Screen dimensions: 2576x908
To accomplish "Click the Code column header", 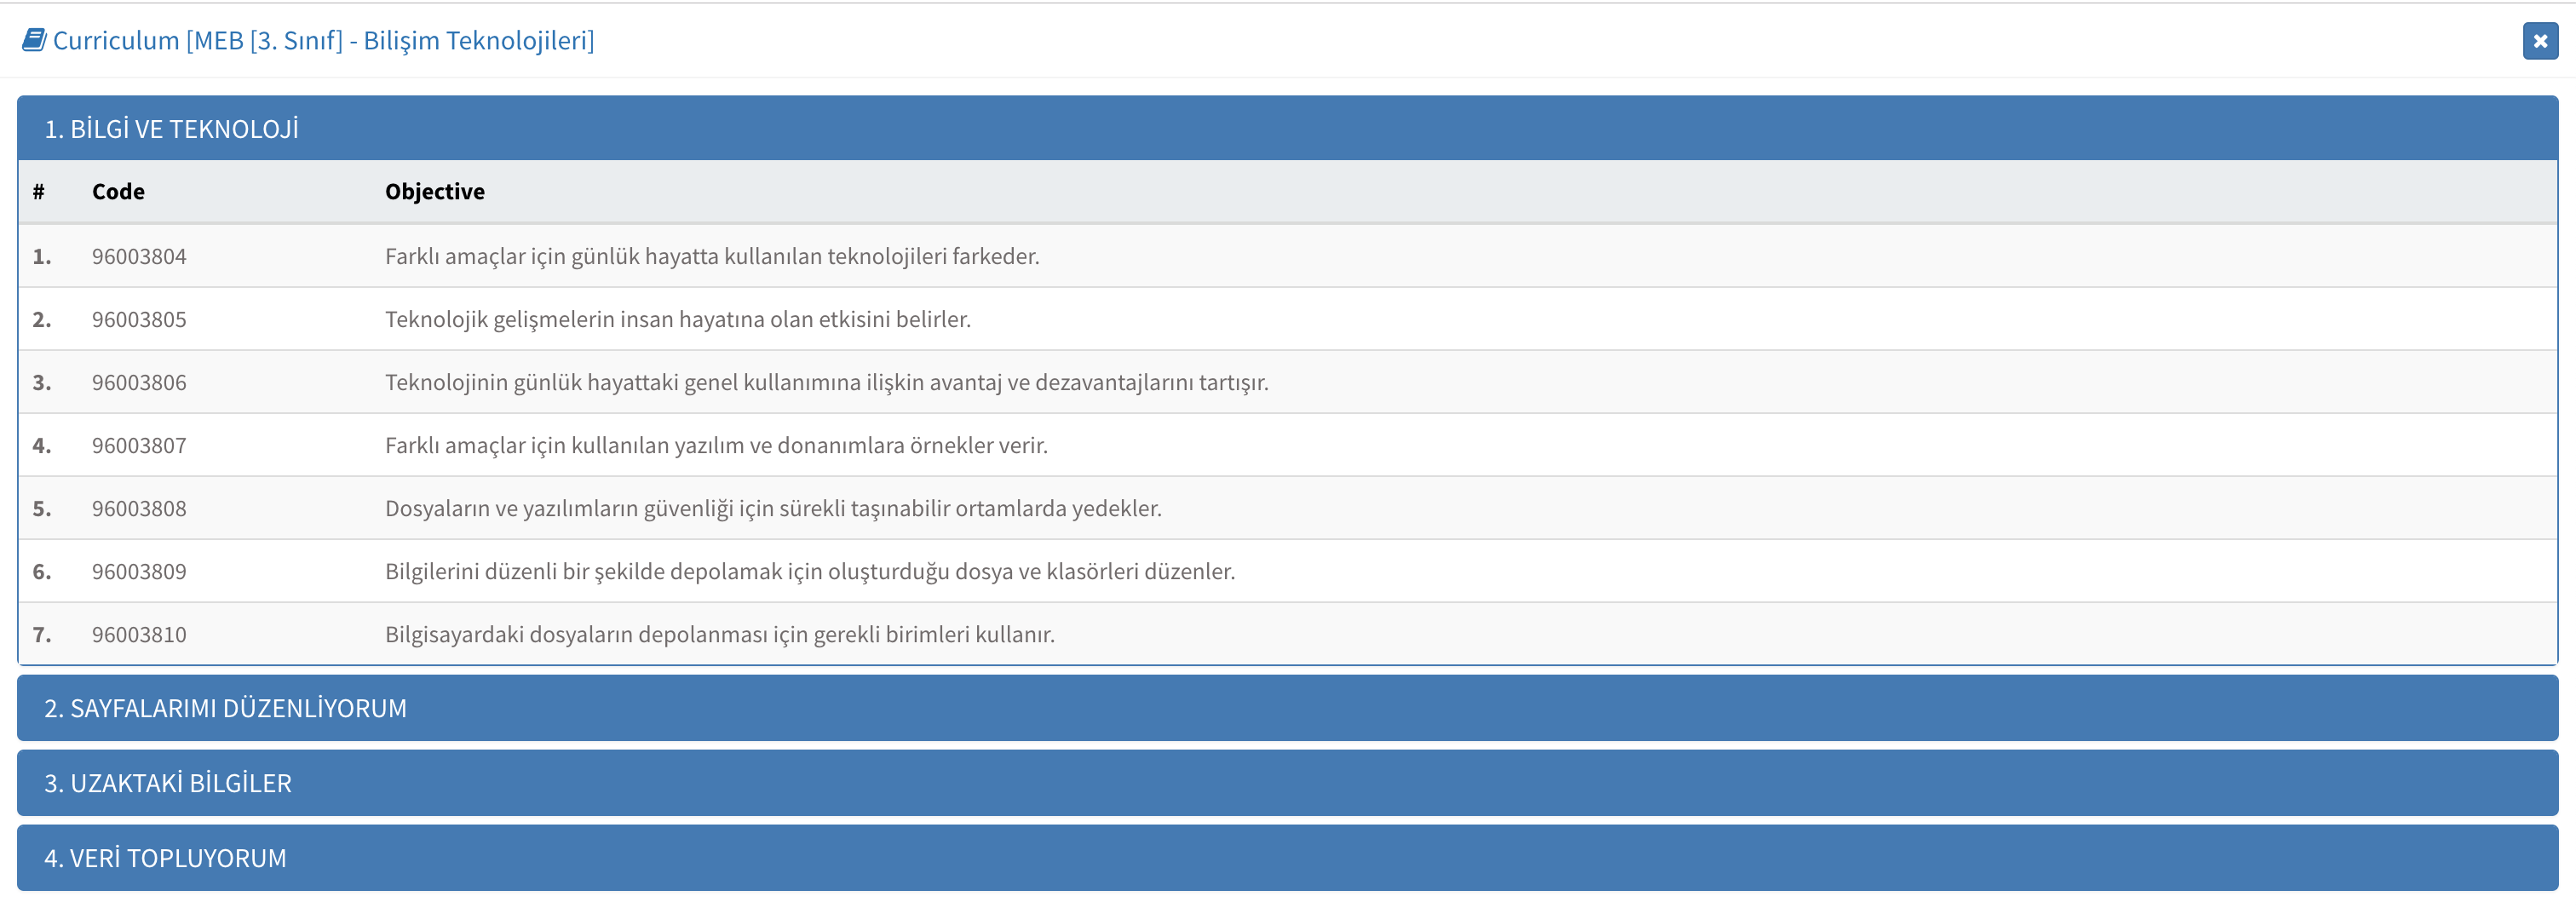I will point(118,192).
